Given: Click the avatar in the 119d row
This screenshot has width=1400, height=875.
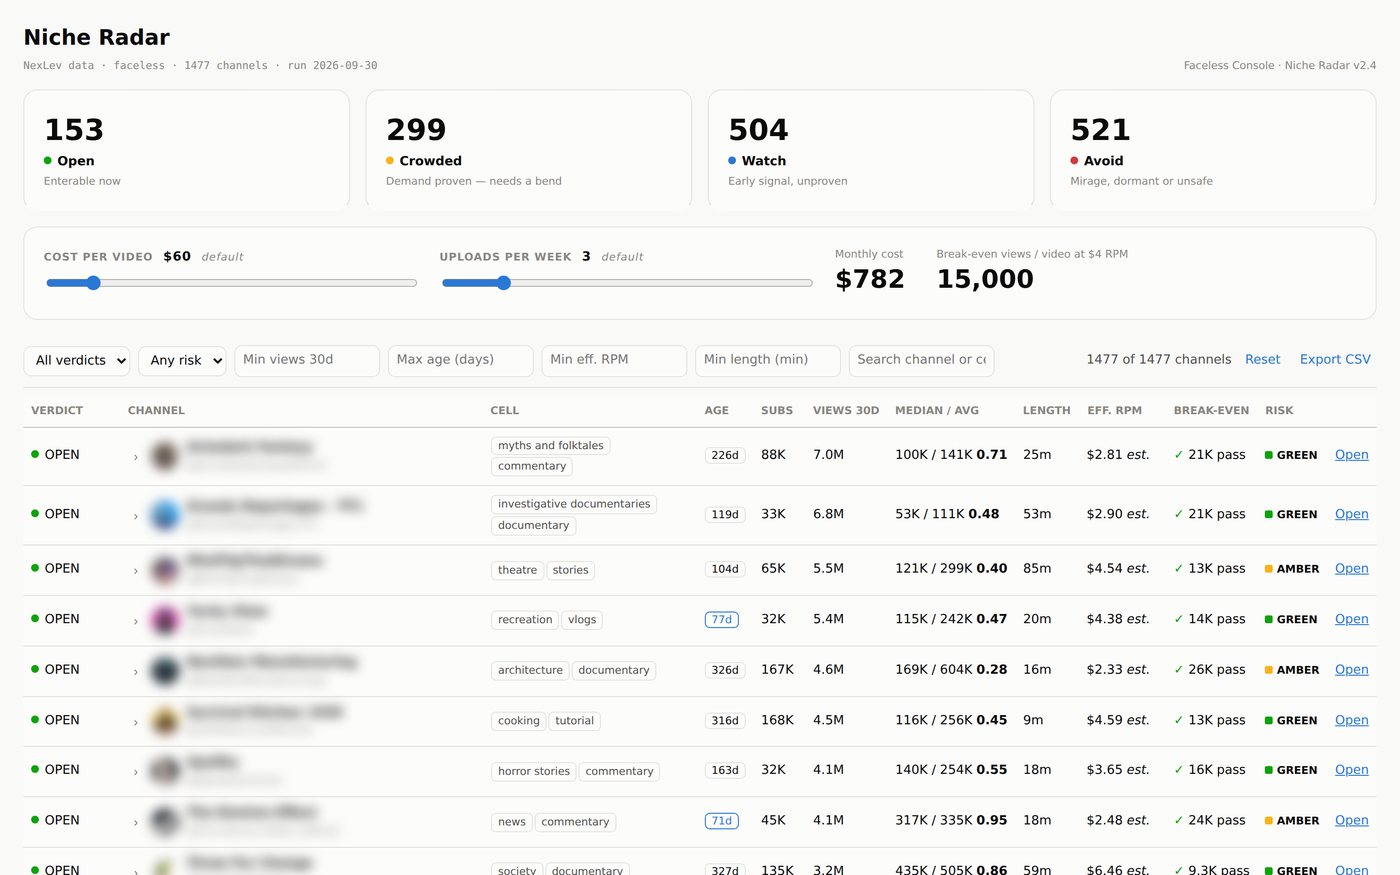Looking at the screenshot, I should coord(165,515).
